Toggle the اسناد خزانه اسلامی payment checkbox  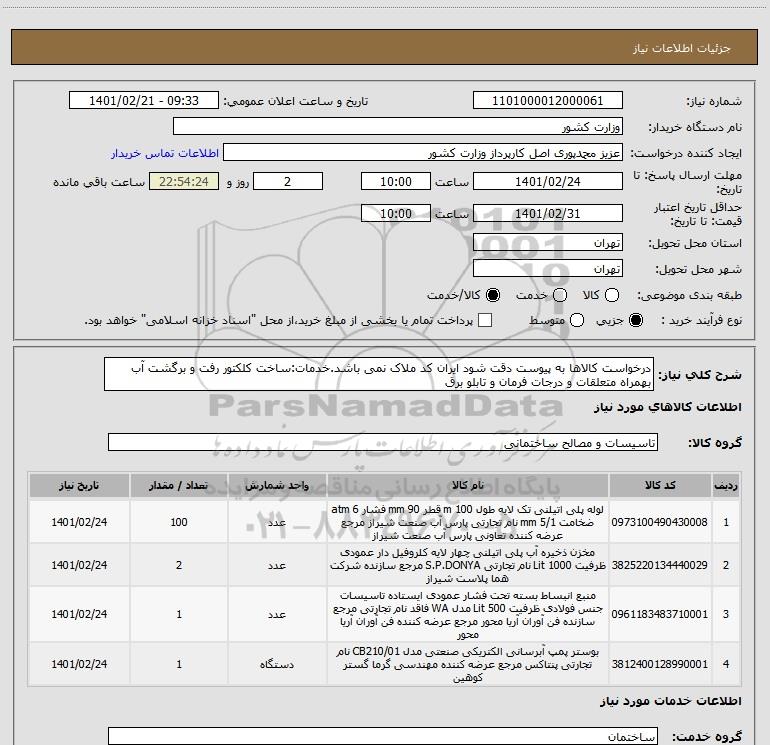coord(485,320)
